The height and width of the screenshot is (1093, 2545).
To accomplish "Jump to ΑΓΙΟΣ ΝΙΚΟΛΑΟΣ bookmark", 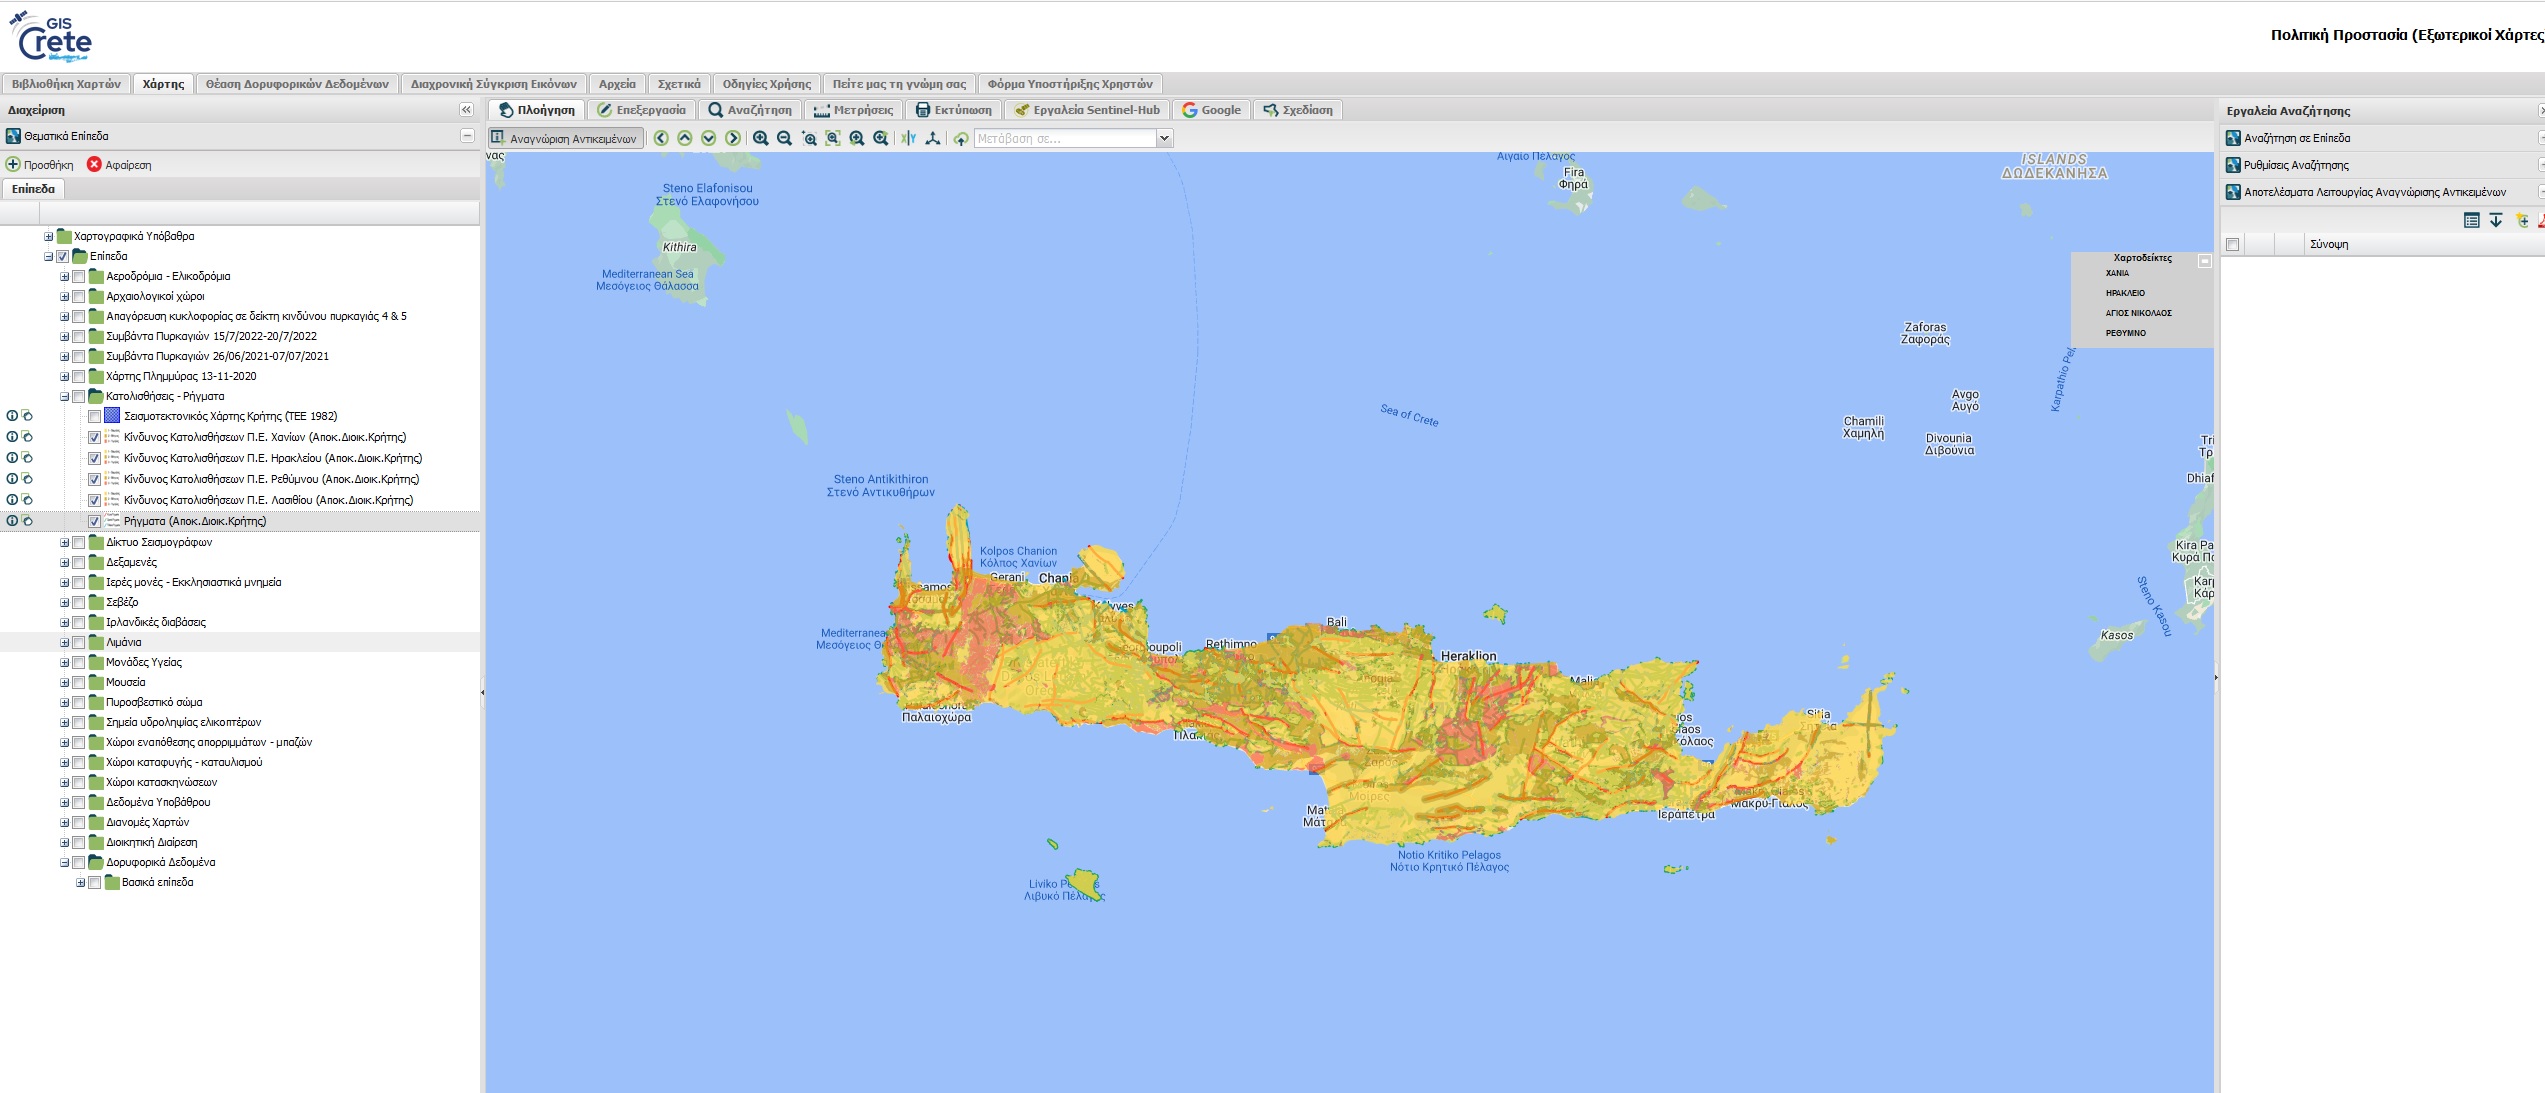I will [x=2138, y=313].
